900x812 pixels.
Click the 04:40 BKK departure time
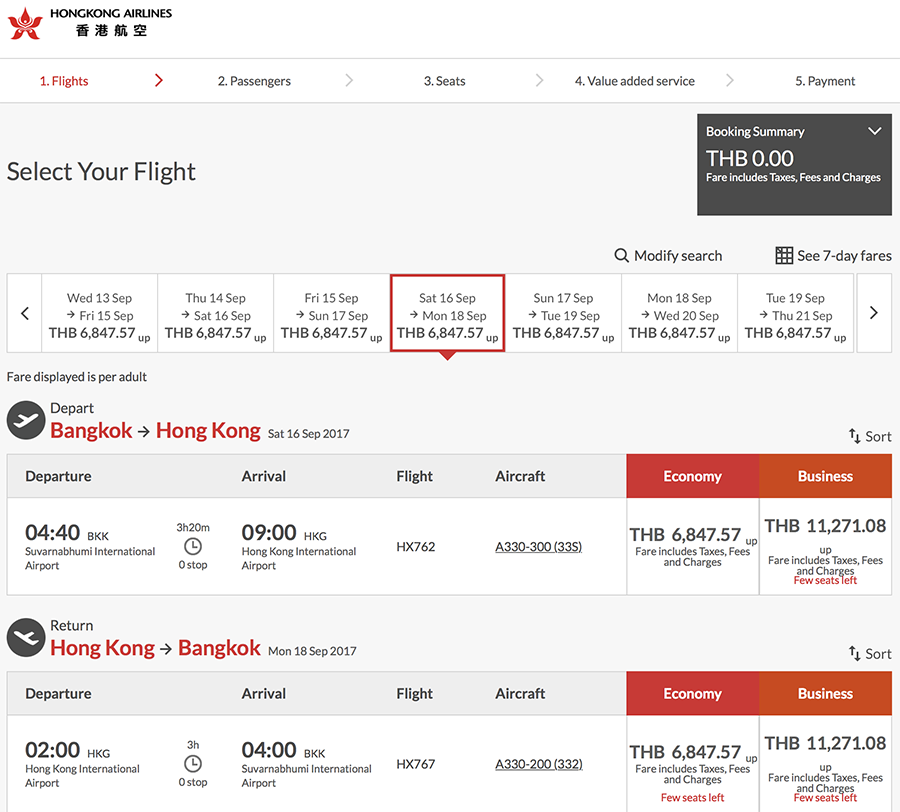coord(67,533)
